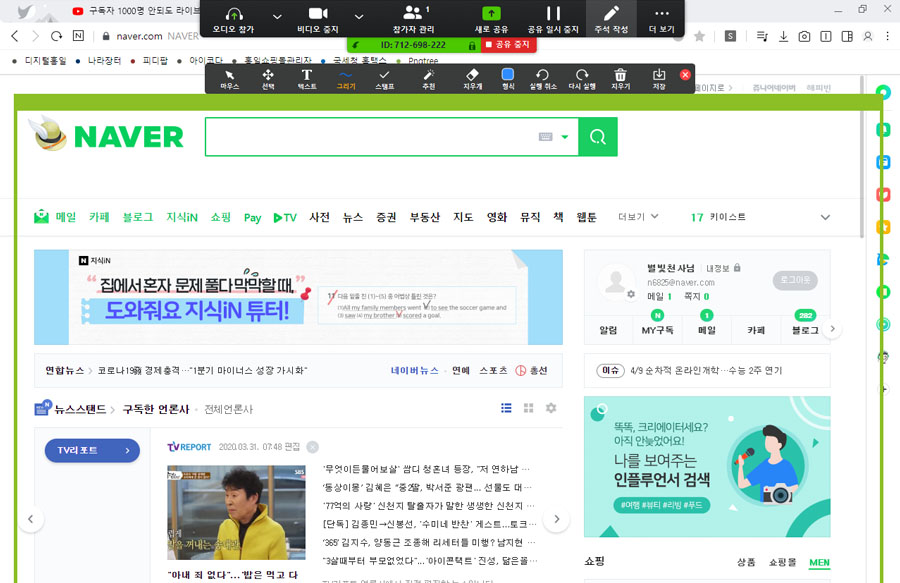Open the influencer search banner
The height and width of the screenshot is (583, 900).
point(707,467)
